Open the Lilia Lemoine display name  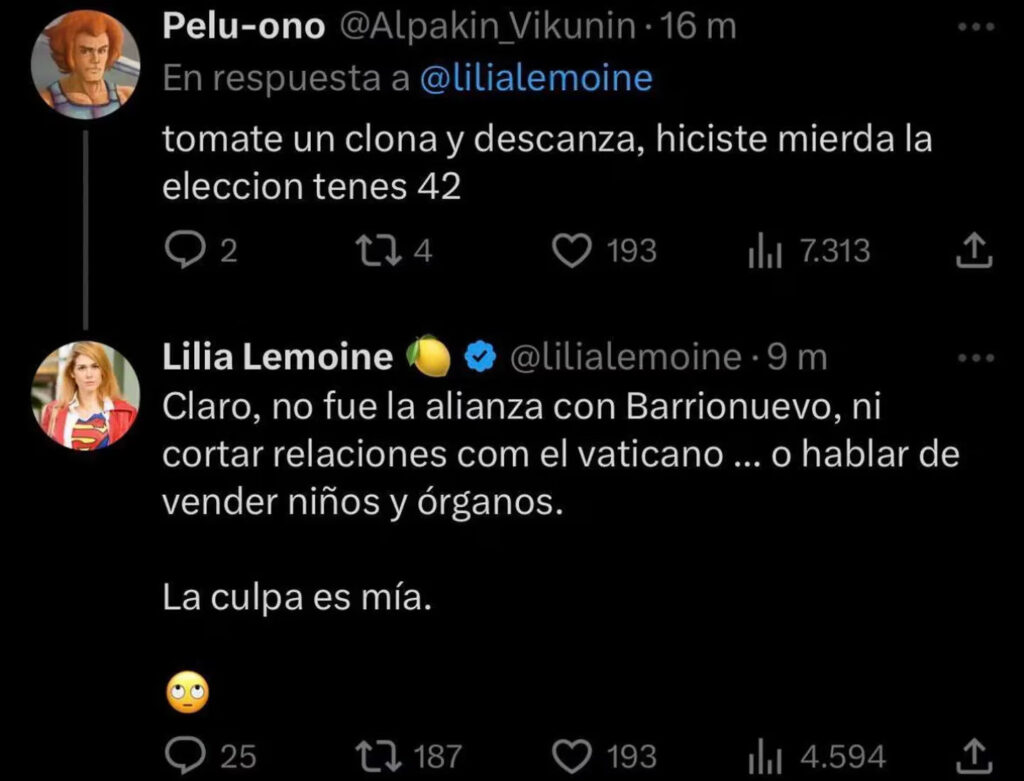point(278,357)
